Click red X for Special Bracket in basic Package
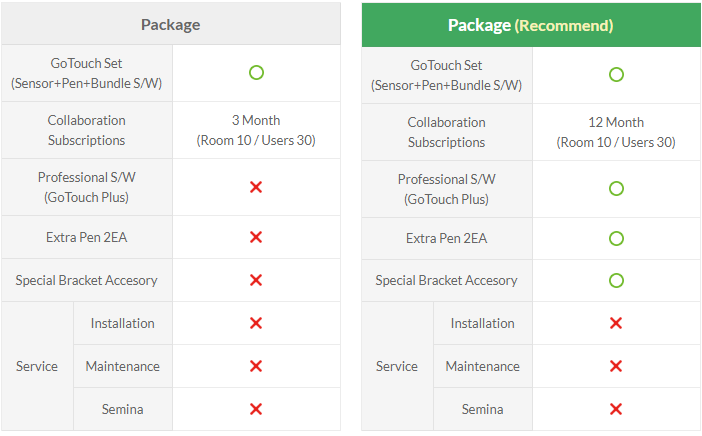 256,280
